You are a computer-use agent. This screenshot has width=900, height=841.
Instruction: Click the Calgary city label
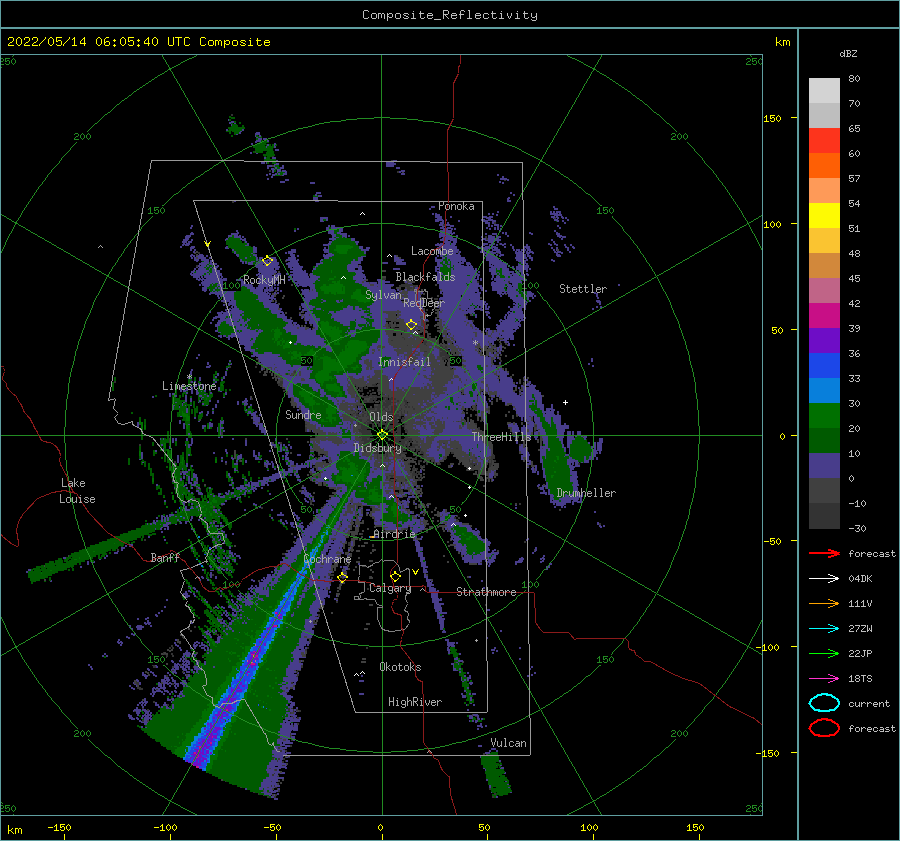tap(390, 588)
